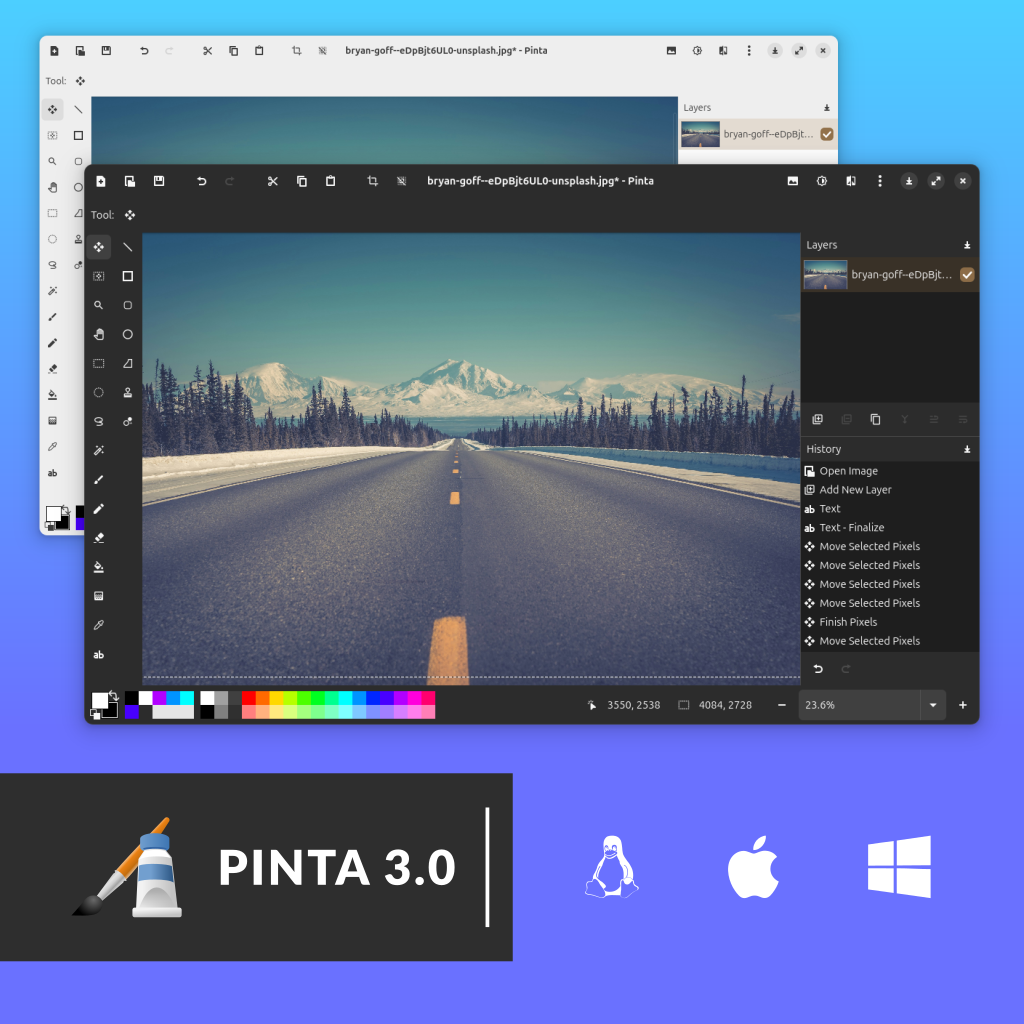This screenshot has width=1024, height=1024.
Task: Select the Move Selected tool in dark window
Action: (x=99, y=247)
